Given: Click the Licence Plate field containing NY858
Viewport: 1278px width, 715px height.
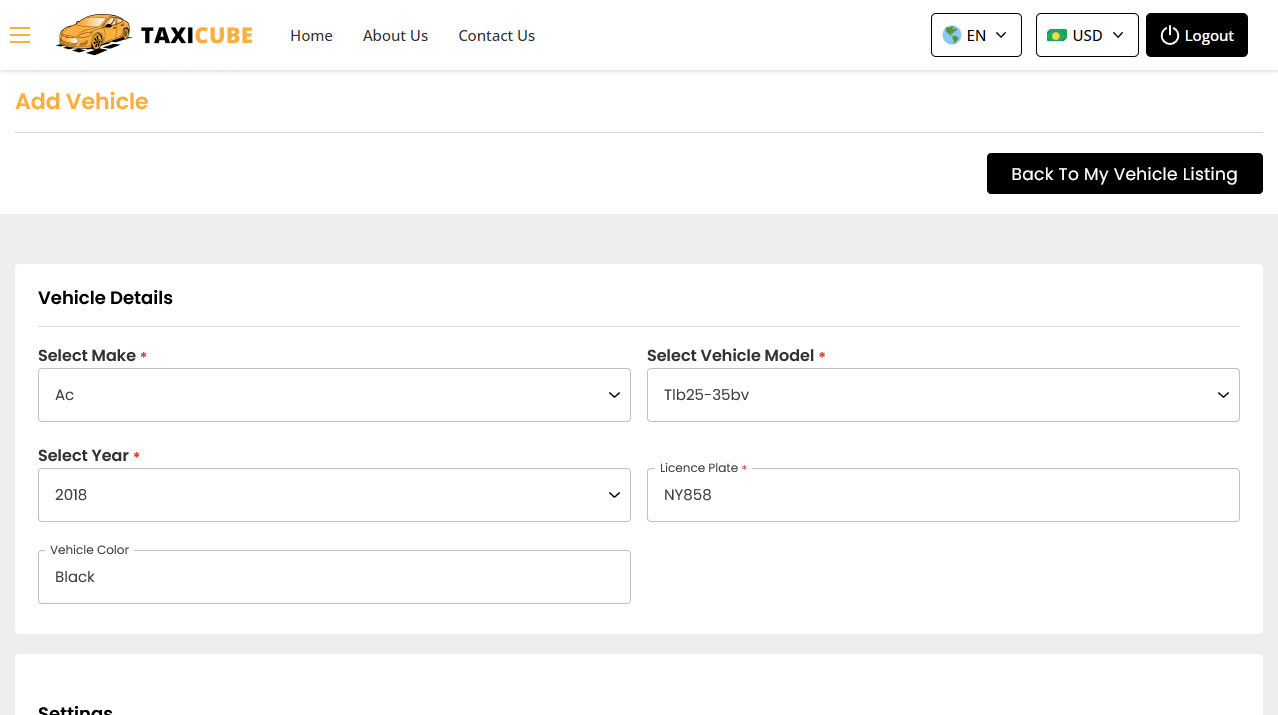Looking at the screenshot, I should [x=943, y=494].
